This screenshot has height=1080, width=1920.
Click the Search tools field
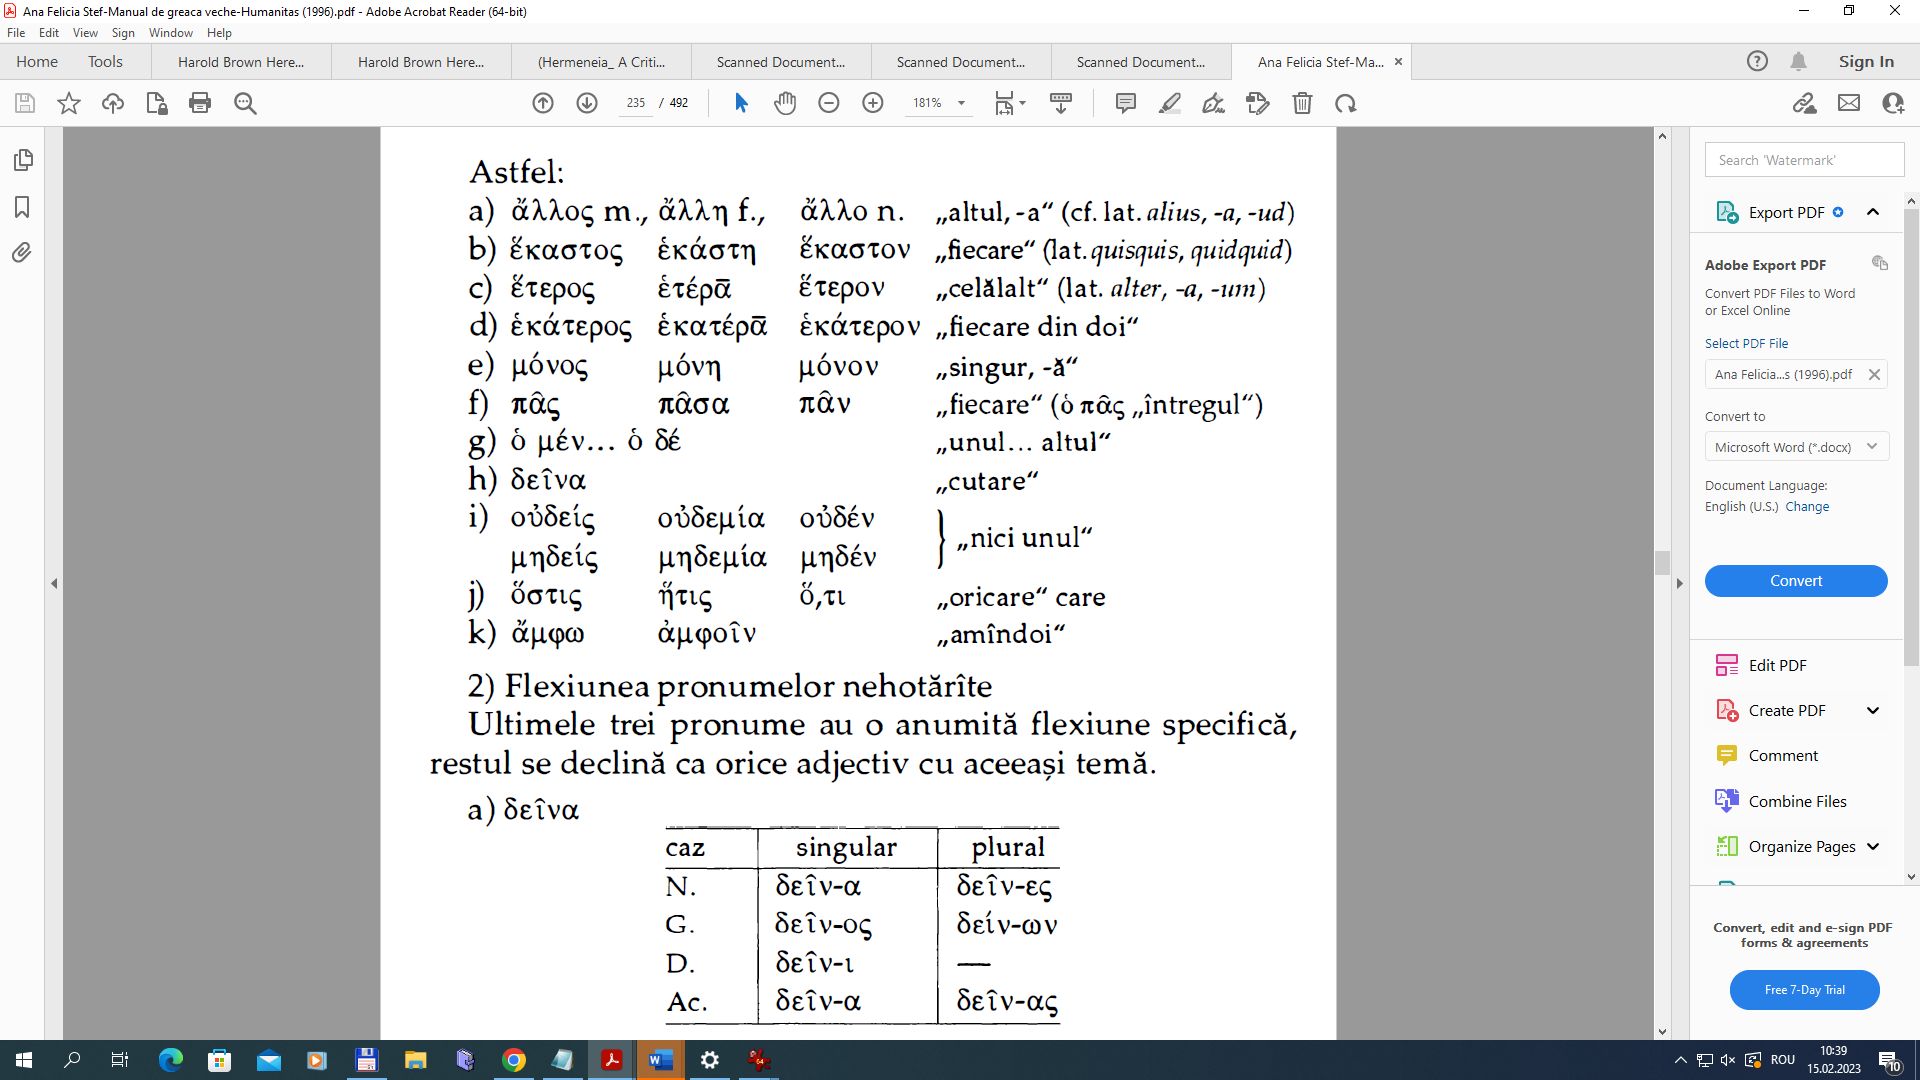pyautogui.click(x=1804, y=160)
